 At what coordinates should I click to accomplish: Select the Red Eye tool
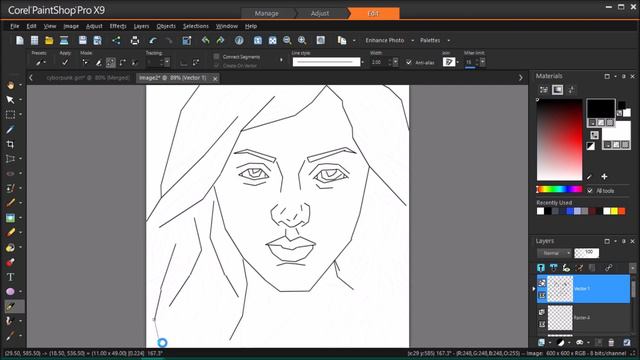(x=10, y=173)
